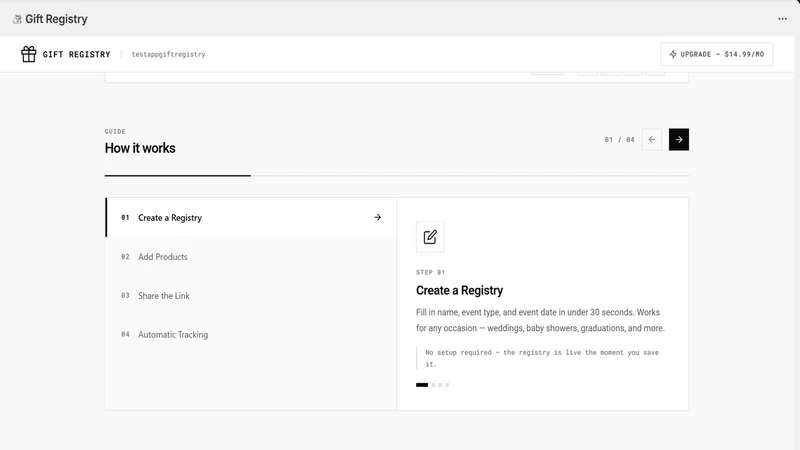
Task: Click the 'No setup required' note text
Action: [542, 358]
